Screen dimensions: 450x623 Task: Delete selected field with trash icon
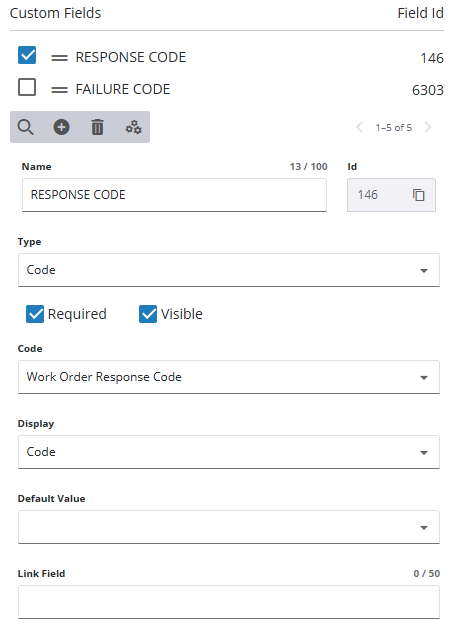98,128
